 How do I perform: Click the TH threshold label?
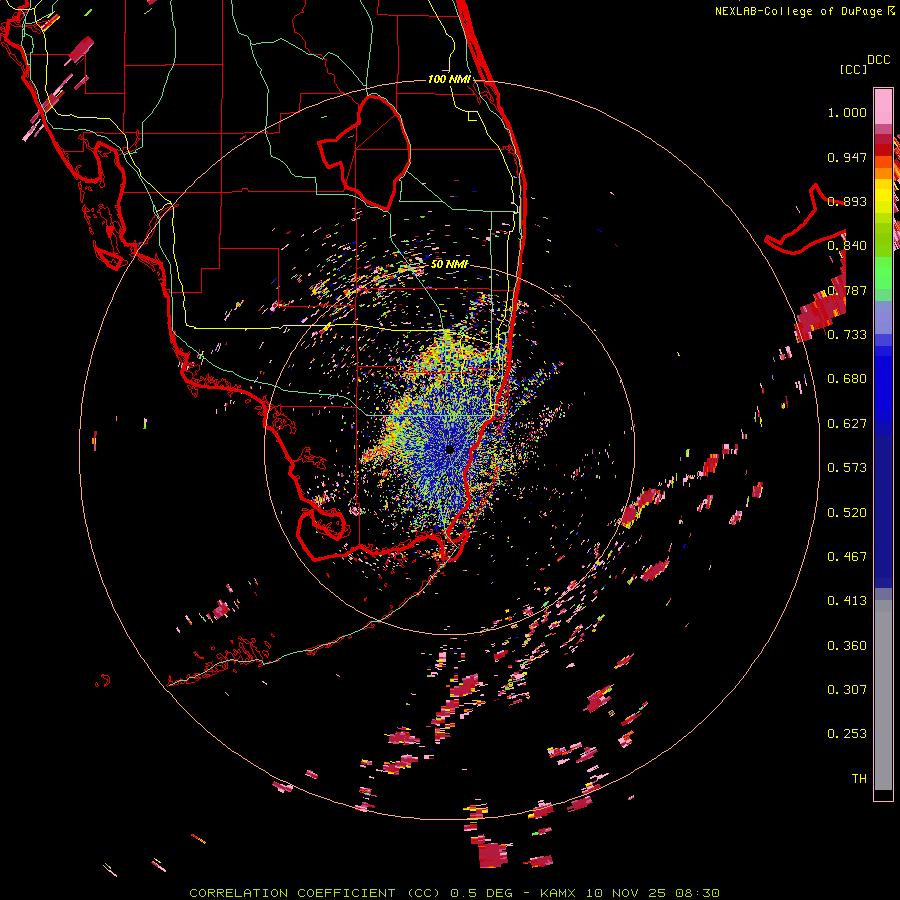pyautogui.click(x=859, y=779)
